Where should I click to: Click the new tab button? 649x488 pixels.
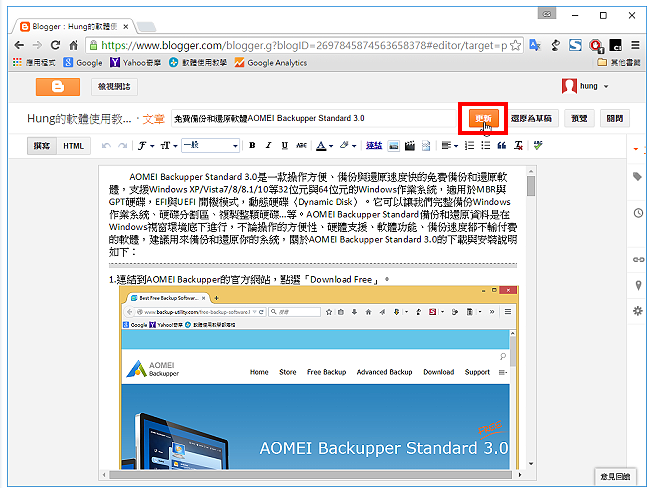coord(147,27)
